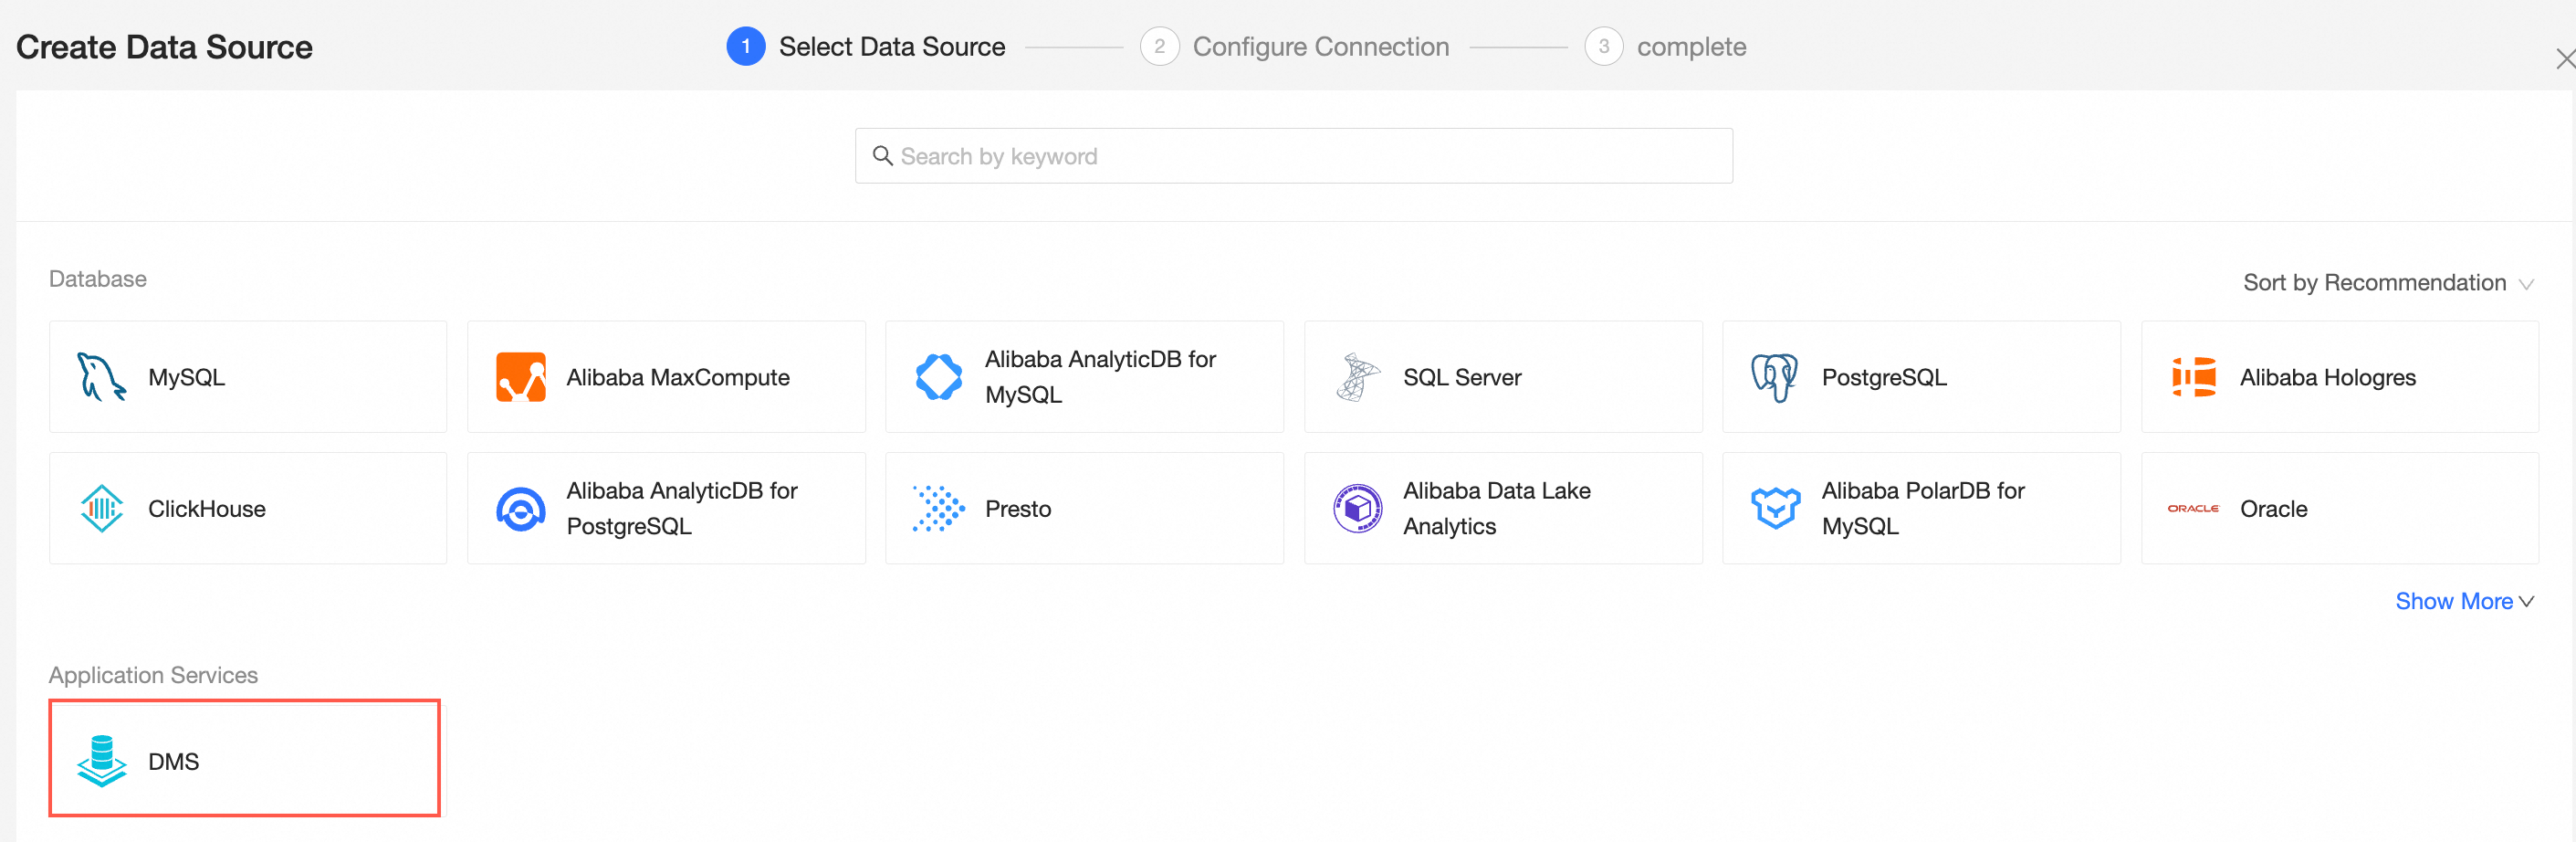The height and width of the screenshot is (842, 2576).
Task: Focus the Search by keyword field
Action: [x=1293, y=156]
